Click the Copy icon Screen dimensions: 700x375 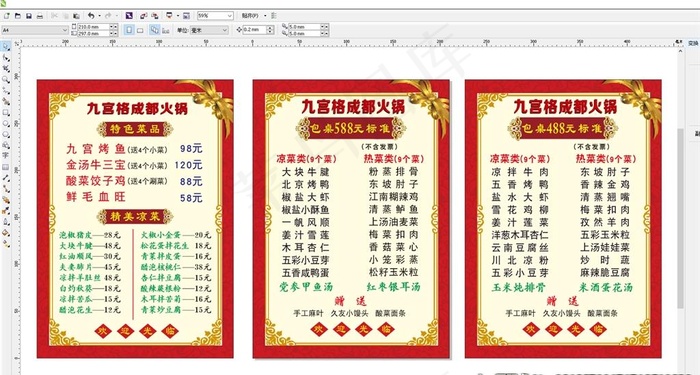[x=66, y=16]
